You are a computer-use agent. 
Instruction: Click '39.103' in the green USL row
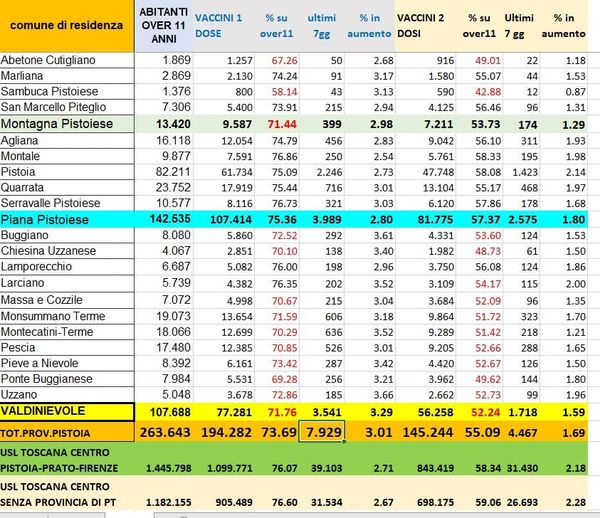click(326, 468)
